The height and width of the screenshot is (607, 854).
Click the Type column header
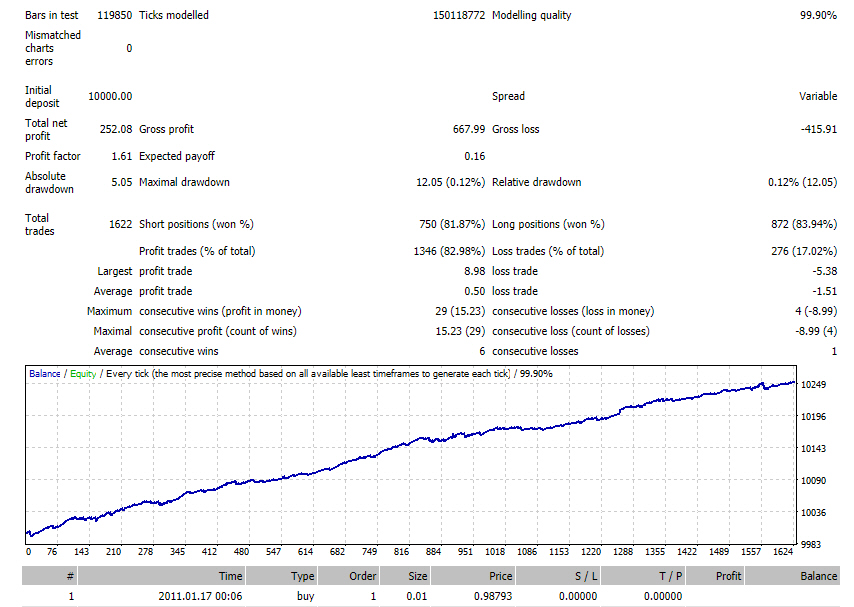282,576
